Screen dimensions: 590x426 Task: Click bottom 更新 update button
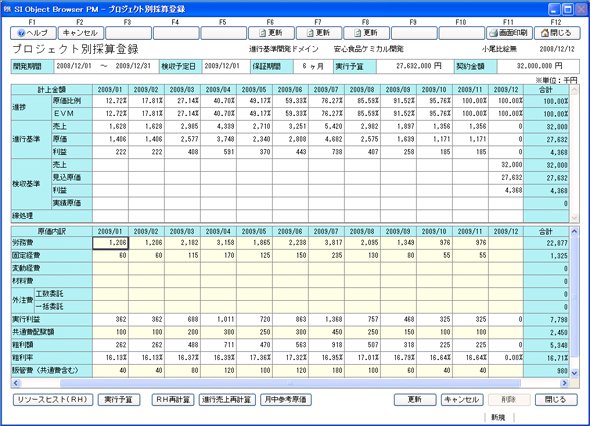click(415, 400)
